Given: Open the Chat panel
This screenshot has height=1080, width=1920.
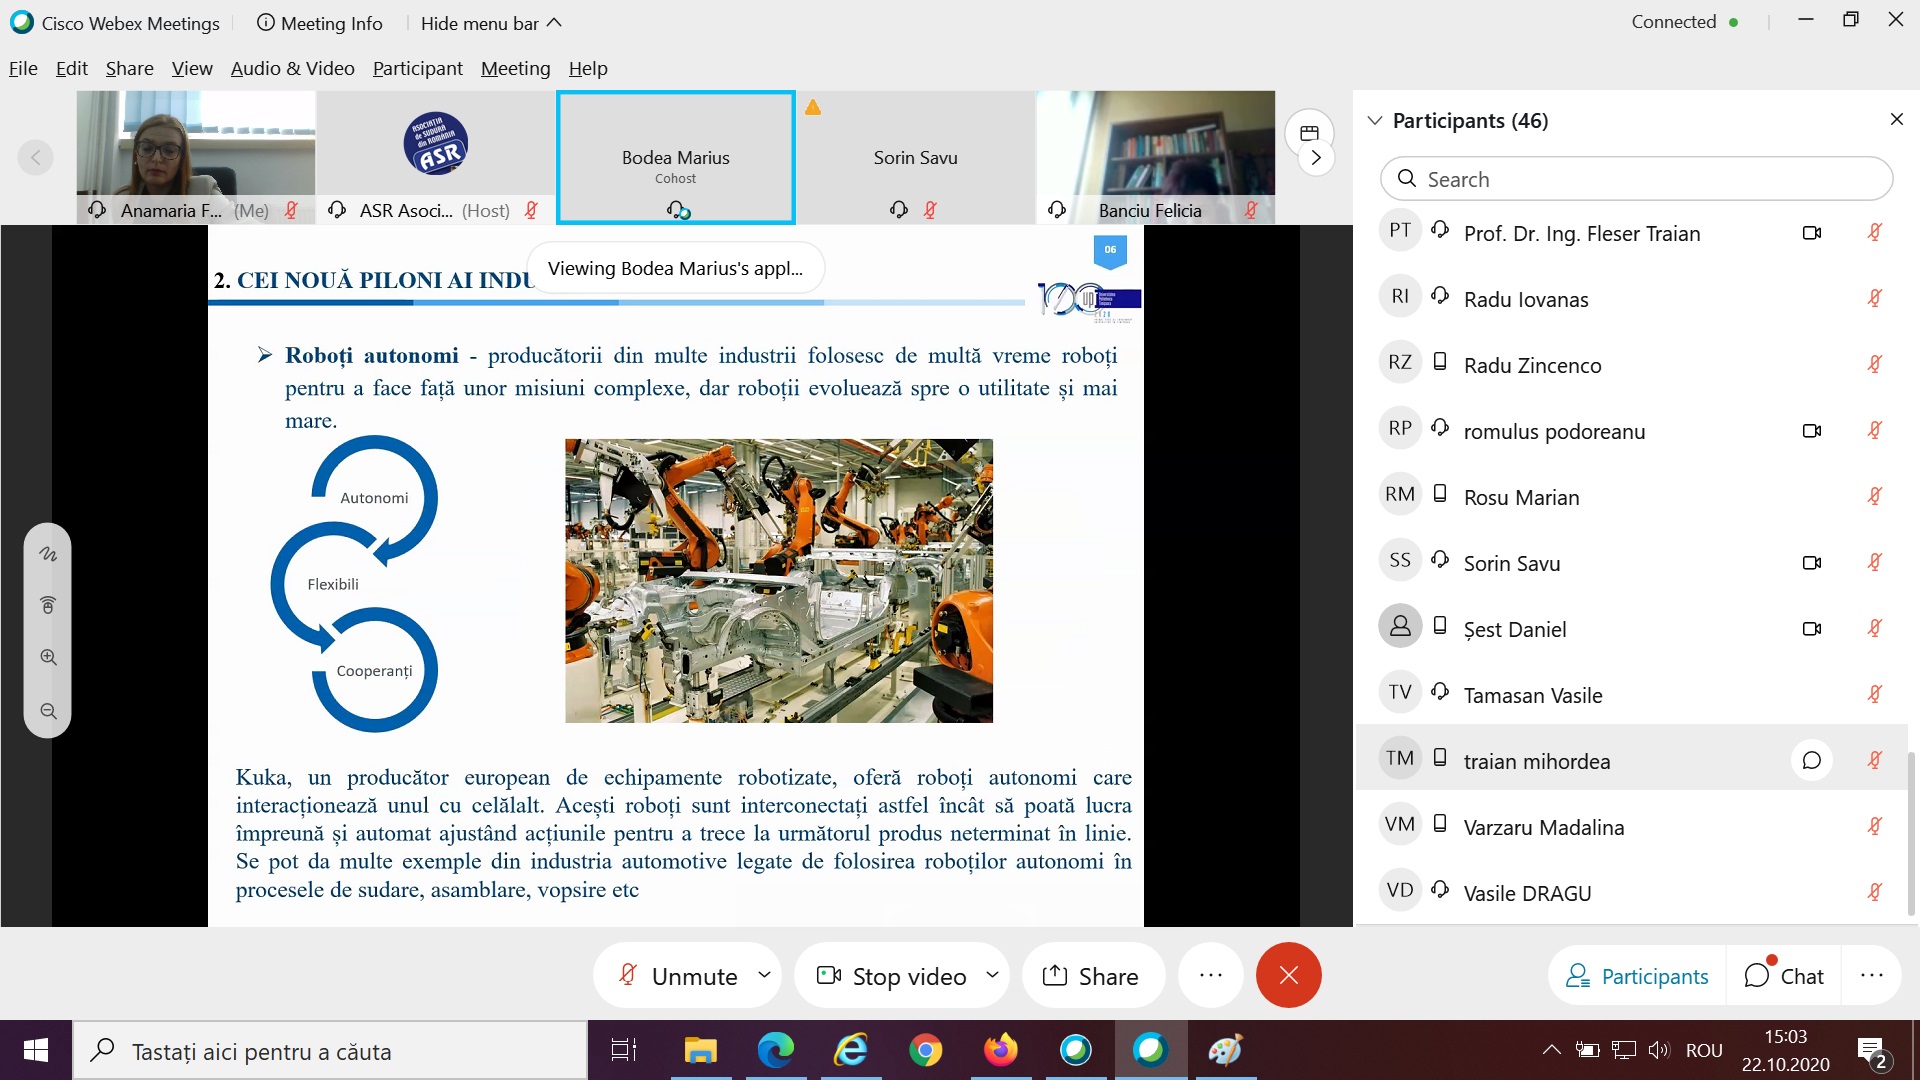Looking at the screenshot, I should tap(1784, 975).
